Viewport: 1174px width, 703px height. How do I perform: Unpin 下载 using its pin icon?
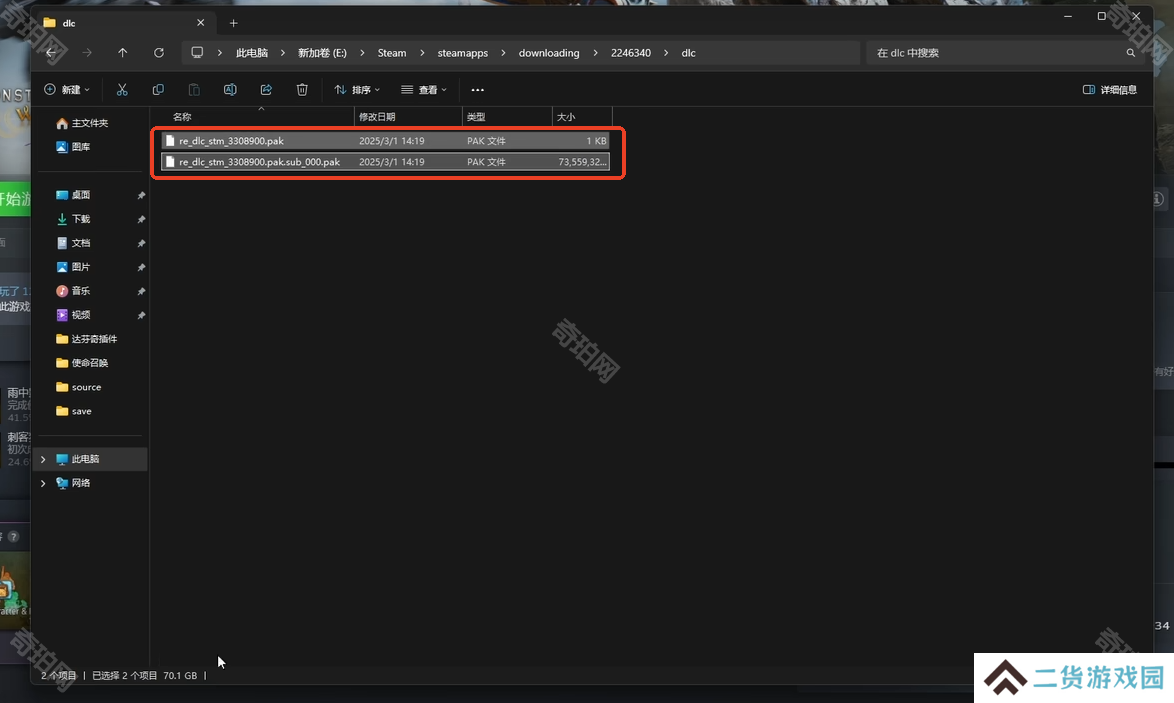click(141, 219)
